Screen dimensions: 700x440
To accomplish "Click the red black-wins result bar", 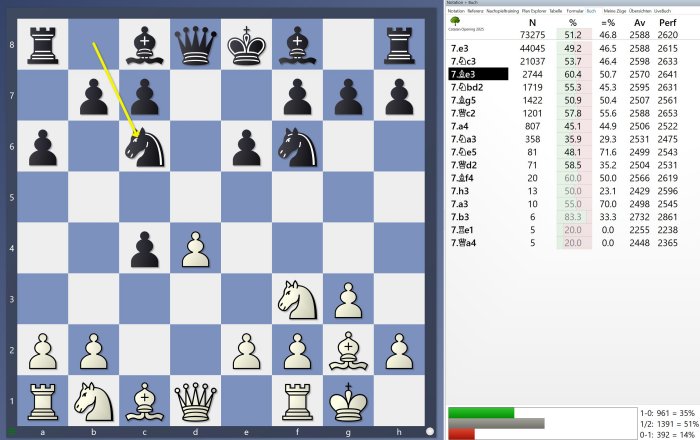I will tap(461, 434).
